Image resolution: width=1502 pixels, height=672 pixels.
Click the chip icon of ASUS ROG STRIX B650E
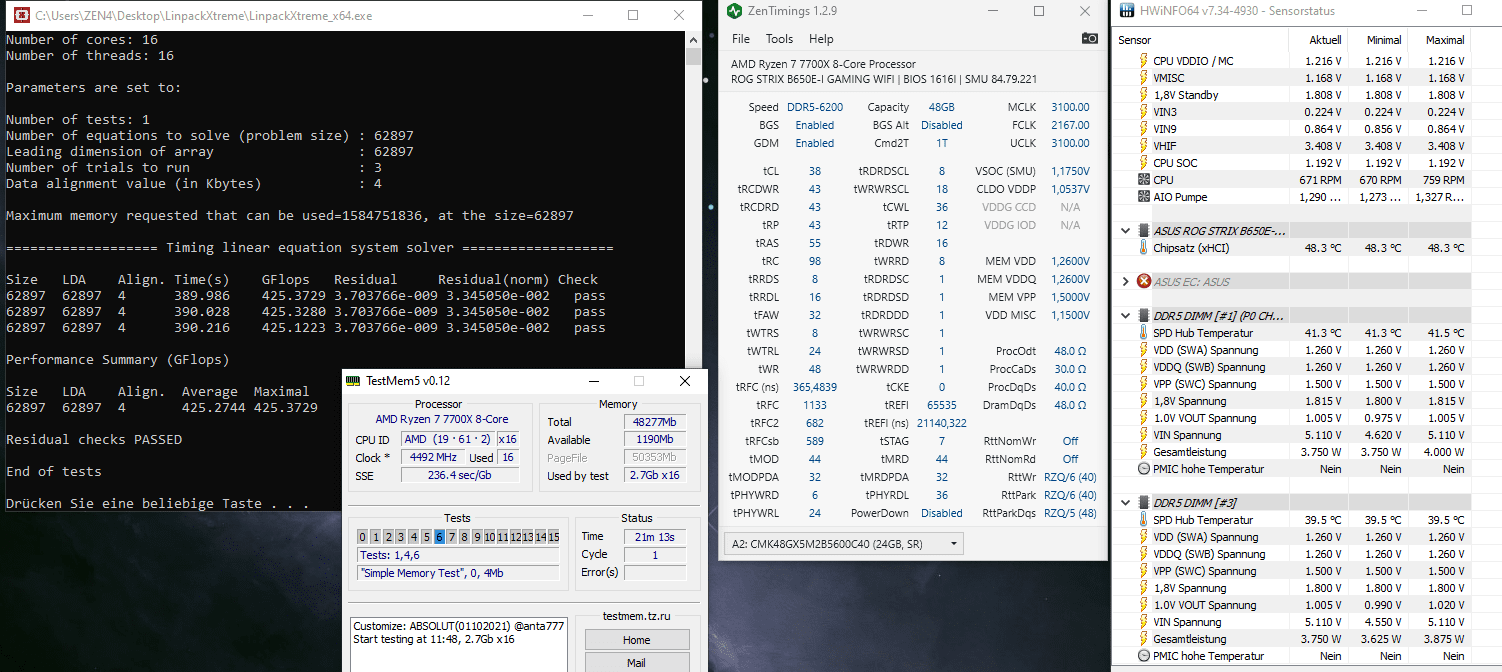pos(1144,231)
